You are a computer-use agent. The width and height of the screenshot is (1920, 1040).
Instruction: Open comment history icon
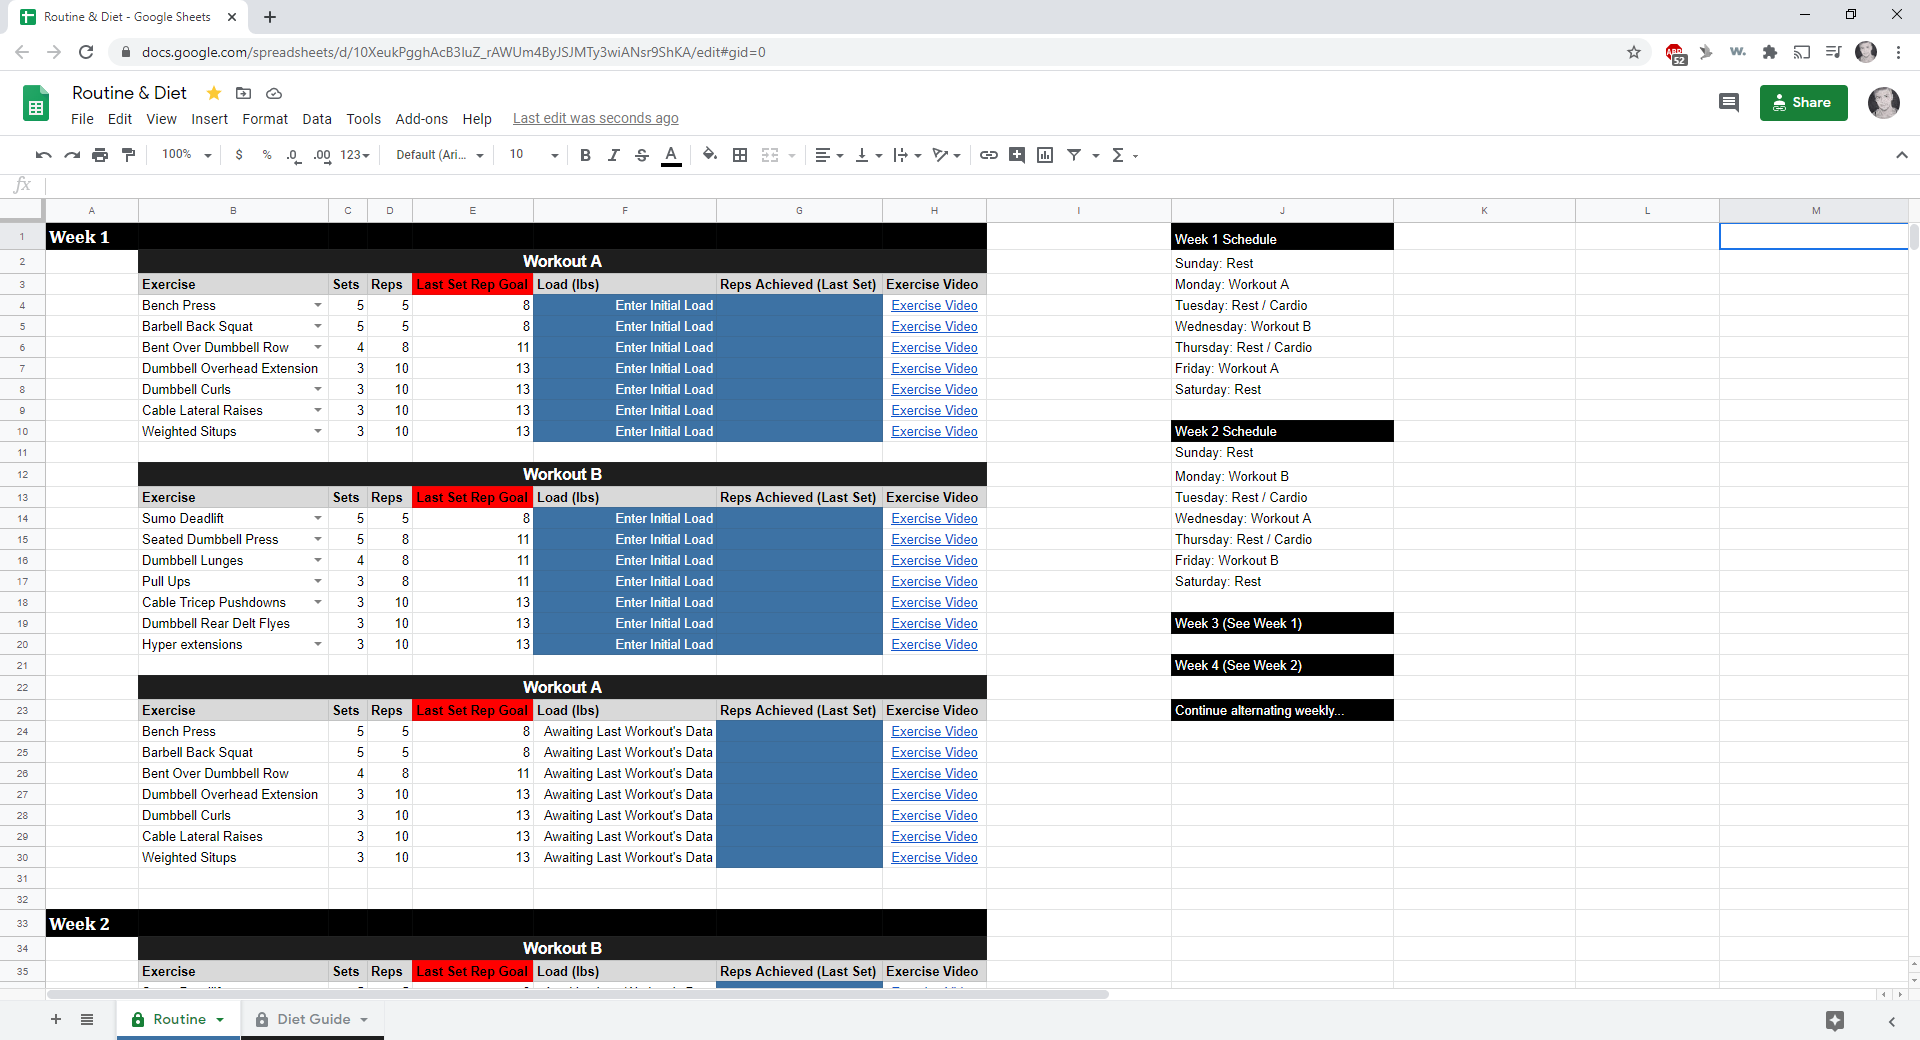coord(1728,102)
